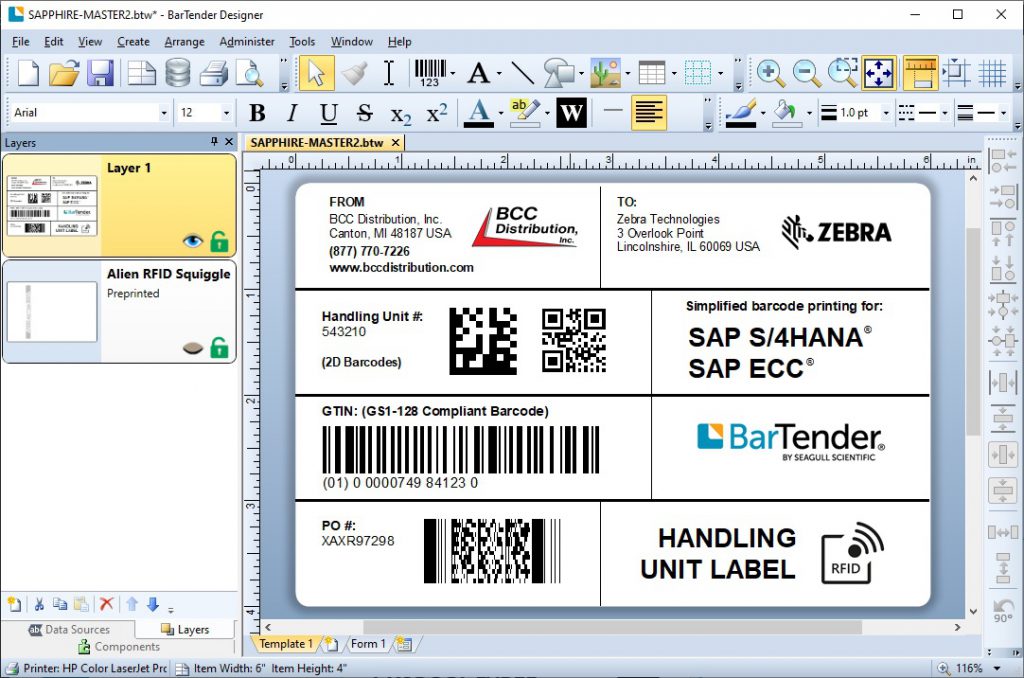Toggle Underline formatting

pyautogui.click(x=328, y=113)
